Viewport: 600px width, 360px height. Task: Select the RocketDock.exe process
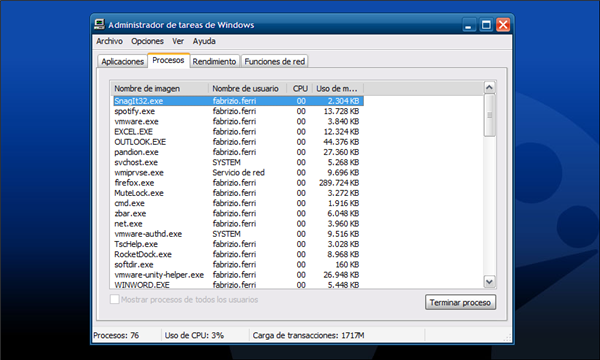(238, 254)
